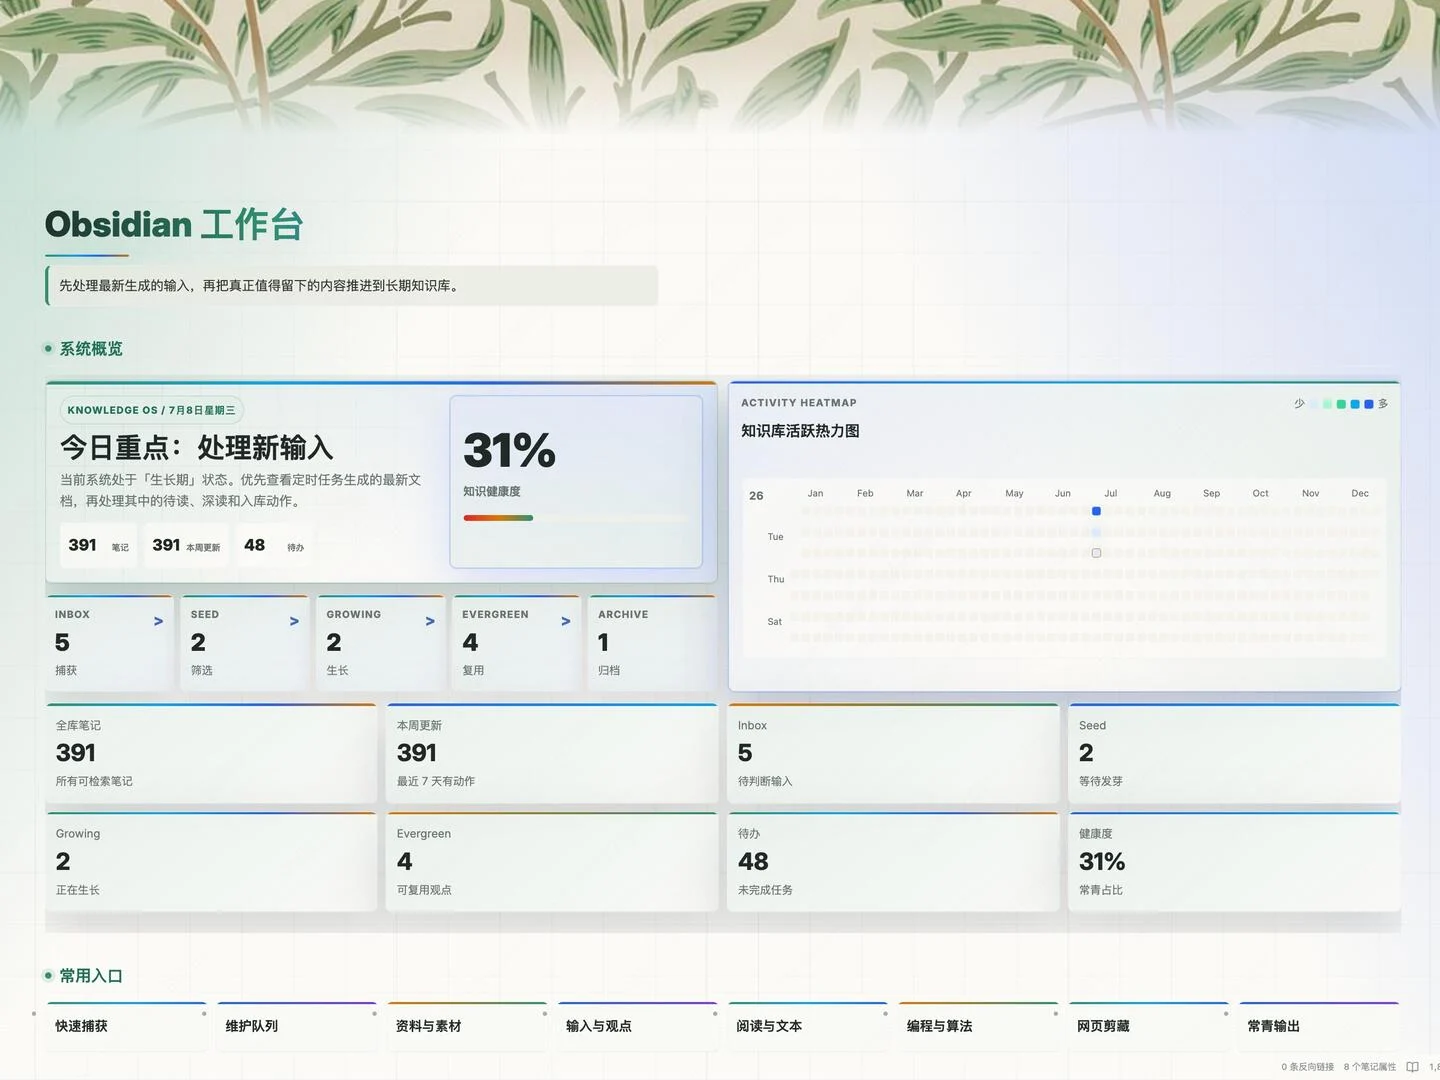
Task: Click the 391 本周更新 mini stat
Action: tap(186, 545)
